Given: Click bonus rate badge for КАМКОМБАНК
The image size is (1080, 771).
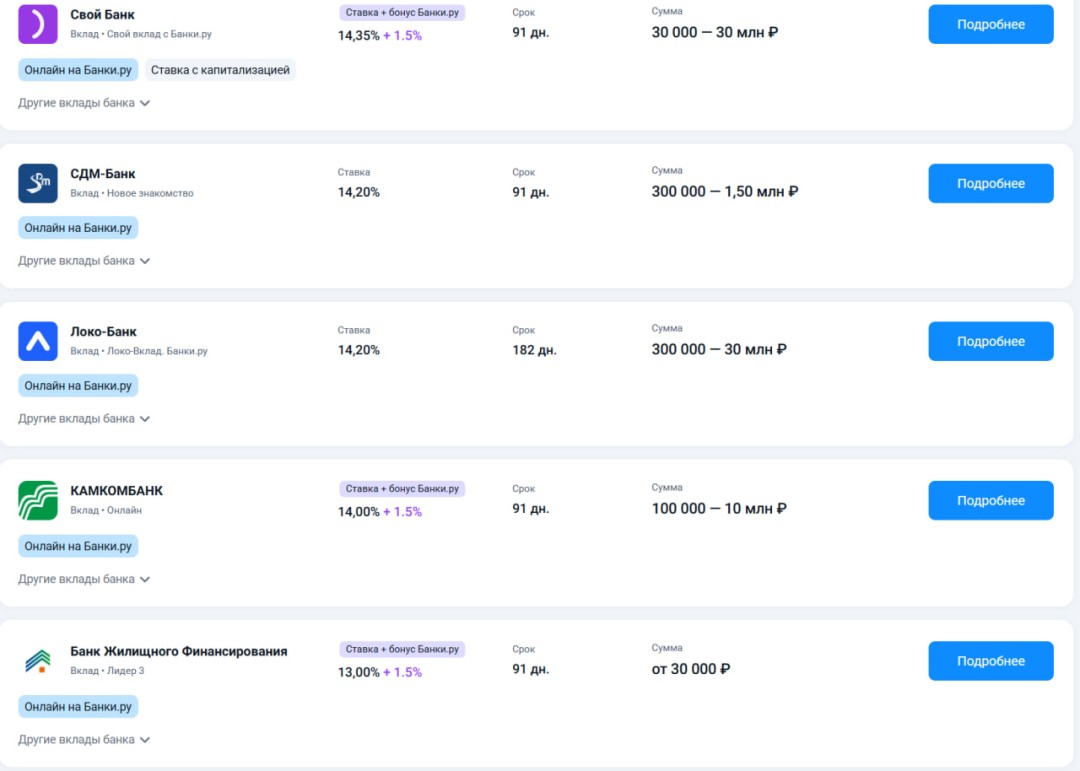Looking at the screenshot, I should (x=402, y=489).
